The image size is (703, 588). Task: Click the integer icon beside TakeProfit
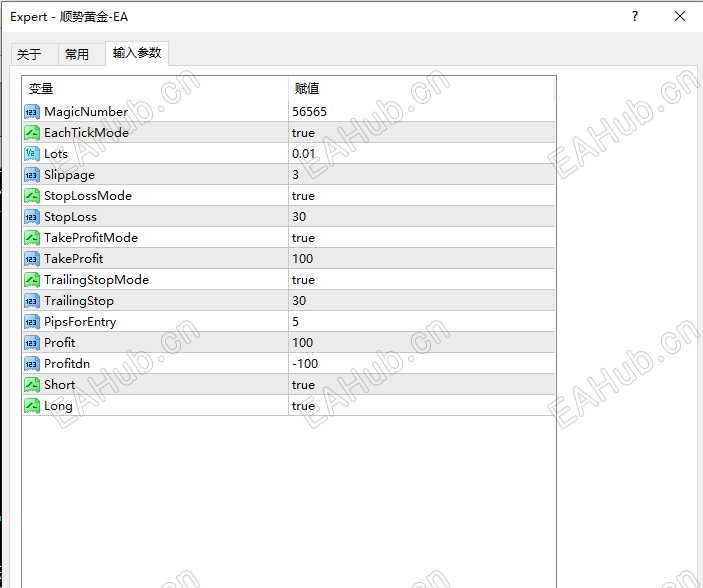(x=32, y=259)
